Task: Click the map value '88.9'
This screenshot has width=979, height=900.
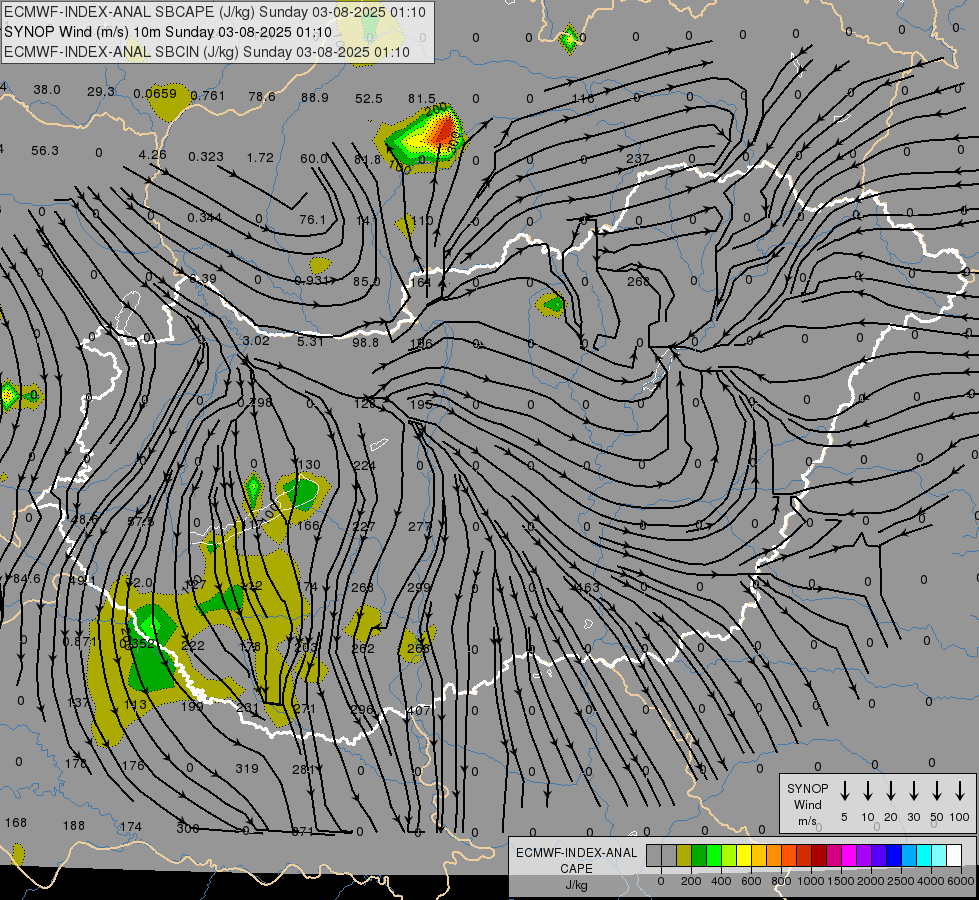Action: (315, 98)
